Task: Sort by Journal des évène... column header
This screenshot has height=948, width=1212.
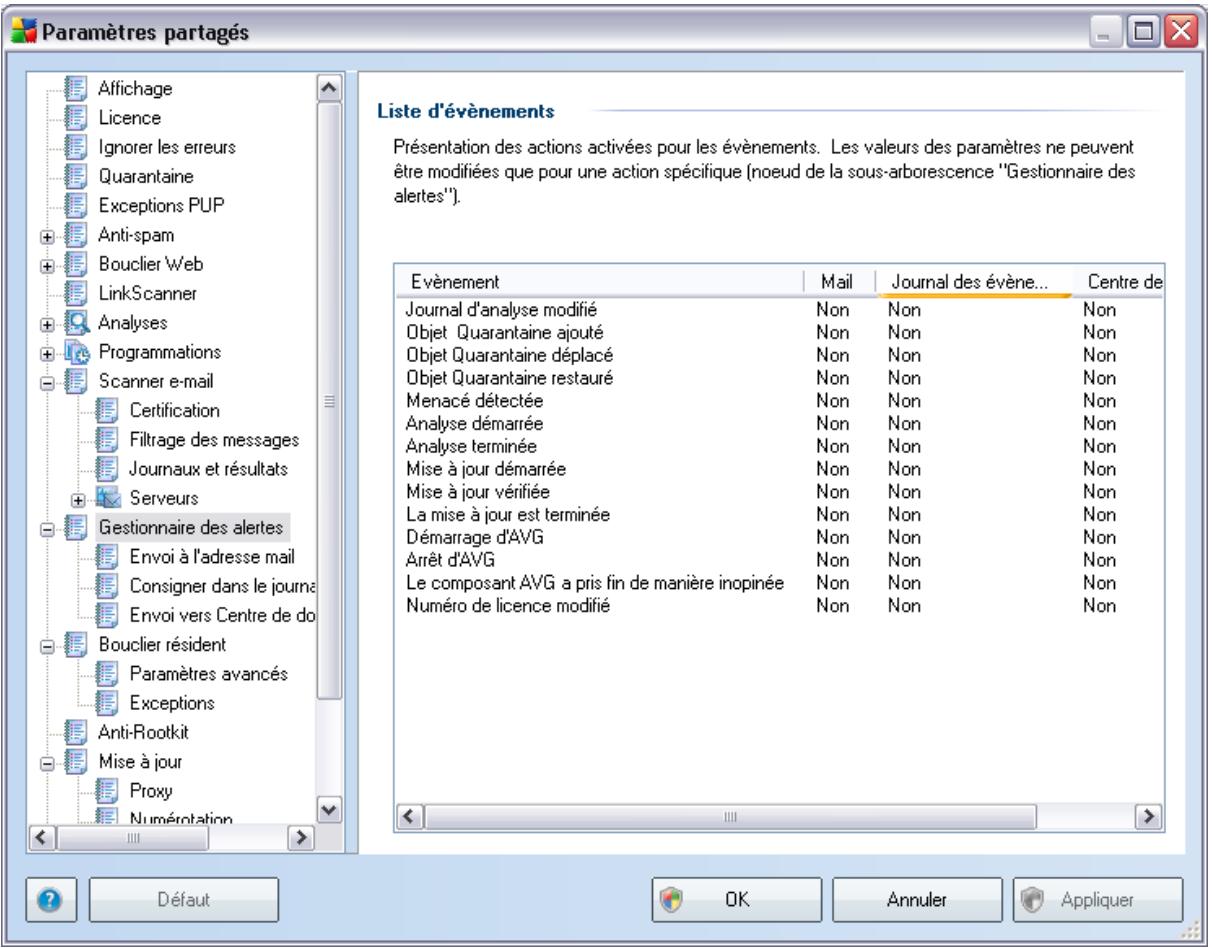Action: pos(973,282)
